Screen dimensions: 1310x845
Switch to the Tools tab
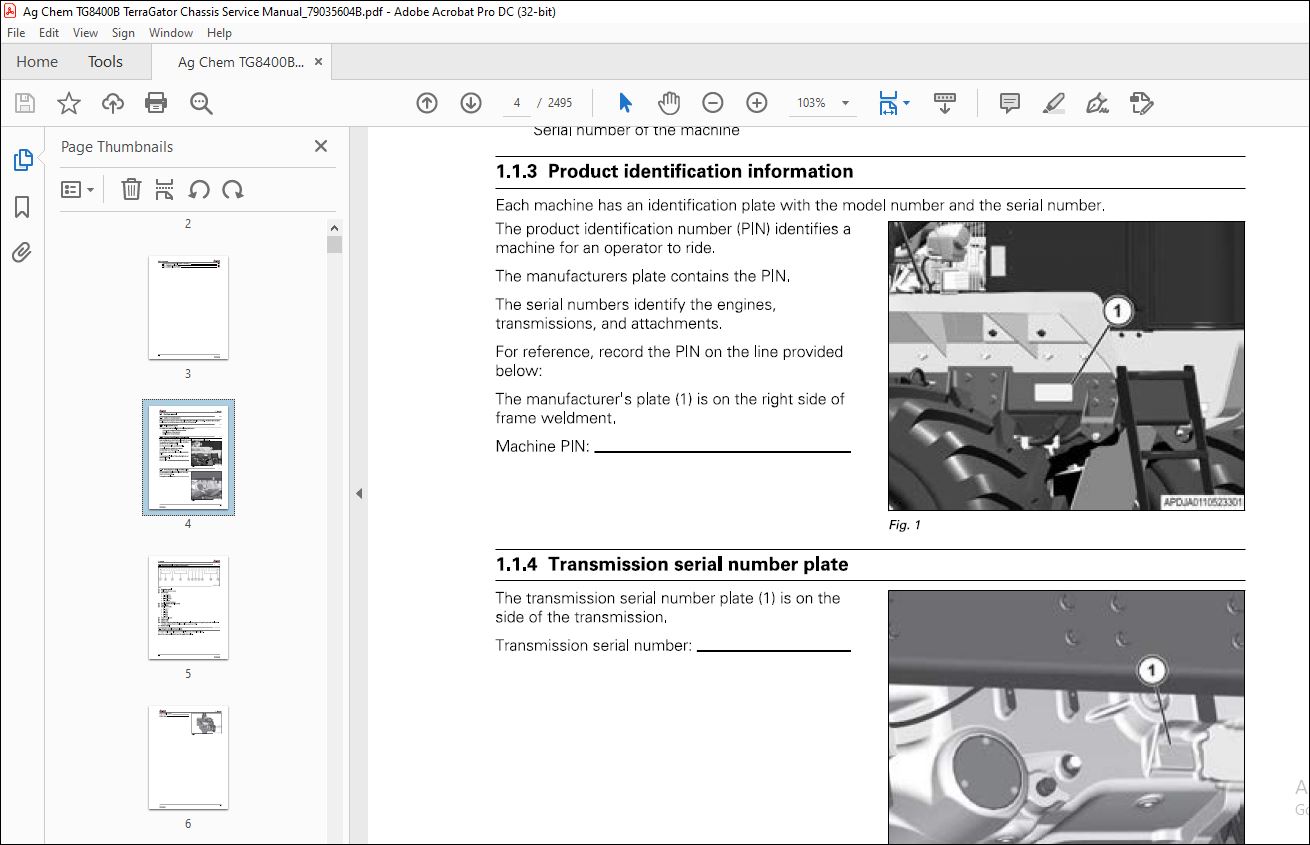pyautogui.click(x=105, y=62)
